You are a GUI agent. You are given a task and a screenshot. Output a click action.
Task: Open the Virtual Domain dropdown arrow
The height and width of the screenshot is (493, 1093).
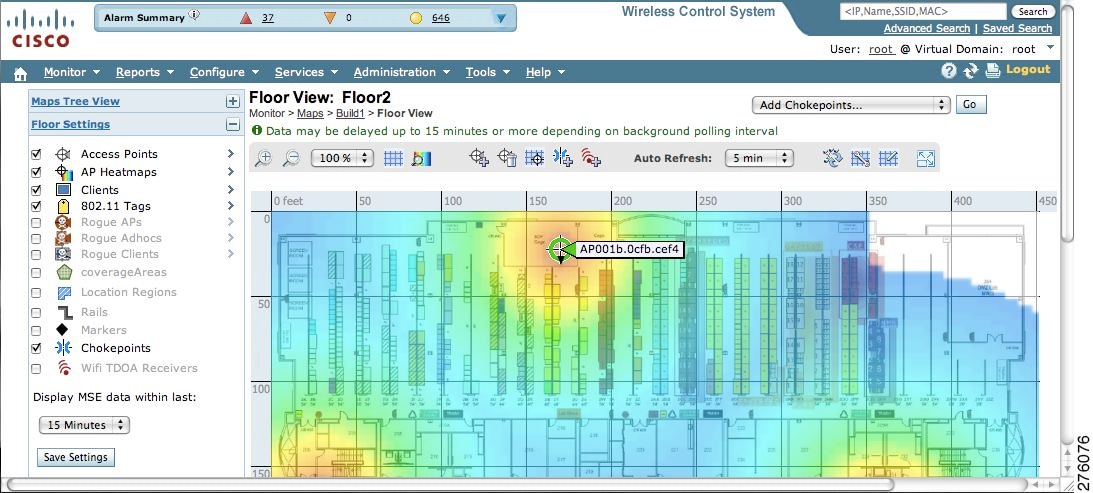click(x=1050, y=47)
